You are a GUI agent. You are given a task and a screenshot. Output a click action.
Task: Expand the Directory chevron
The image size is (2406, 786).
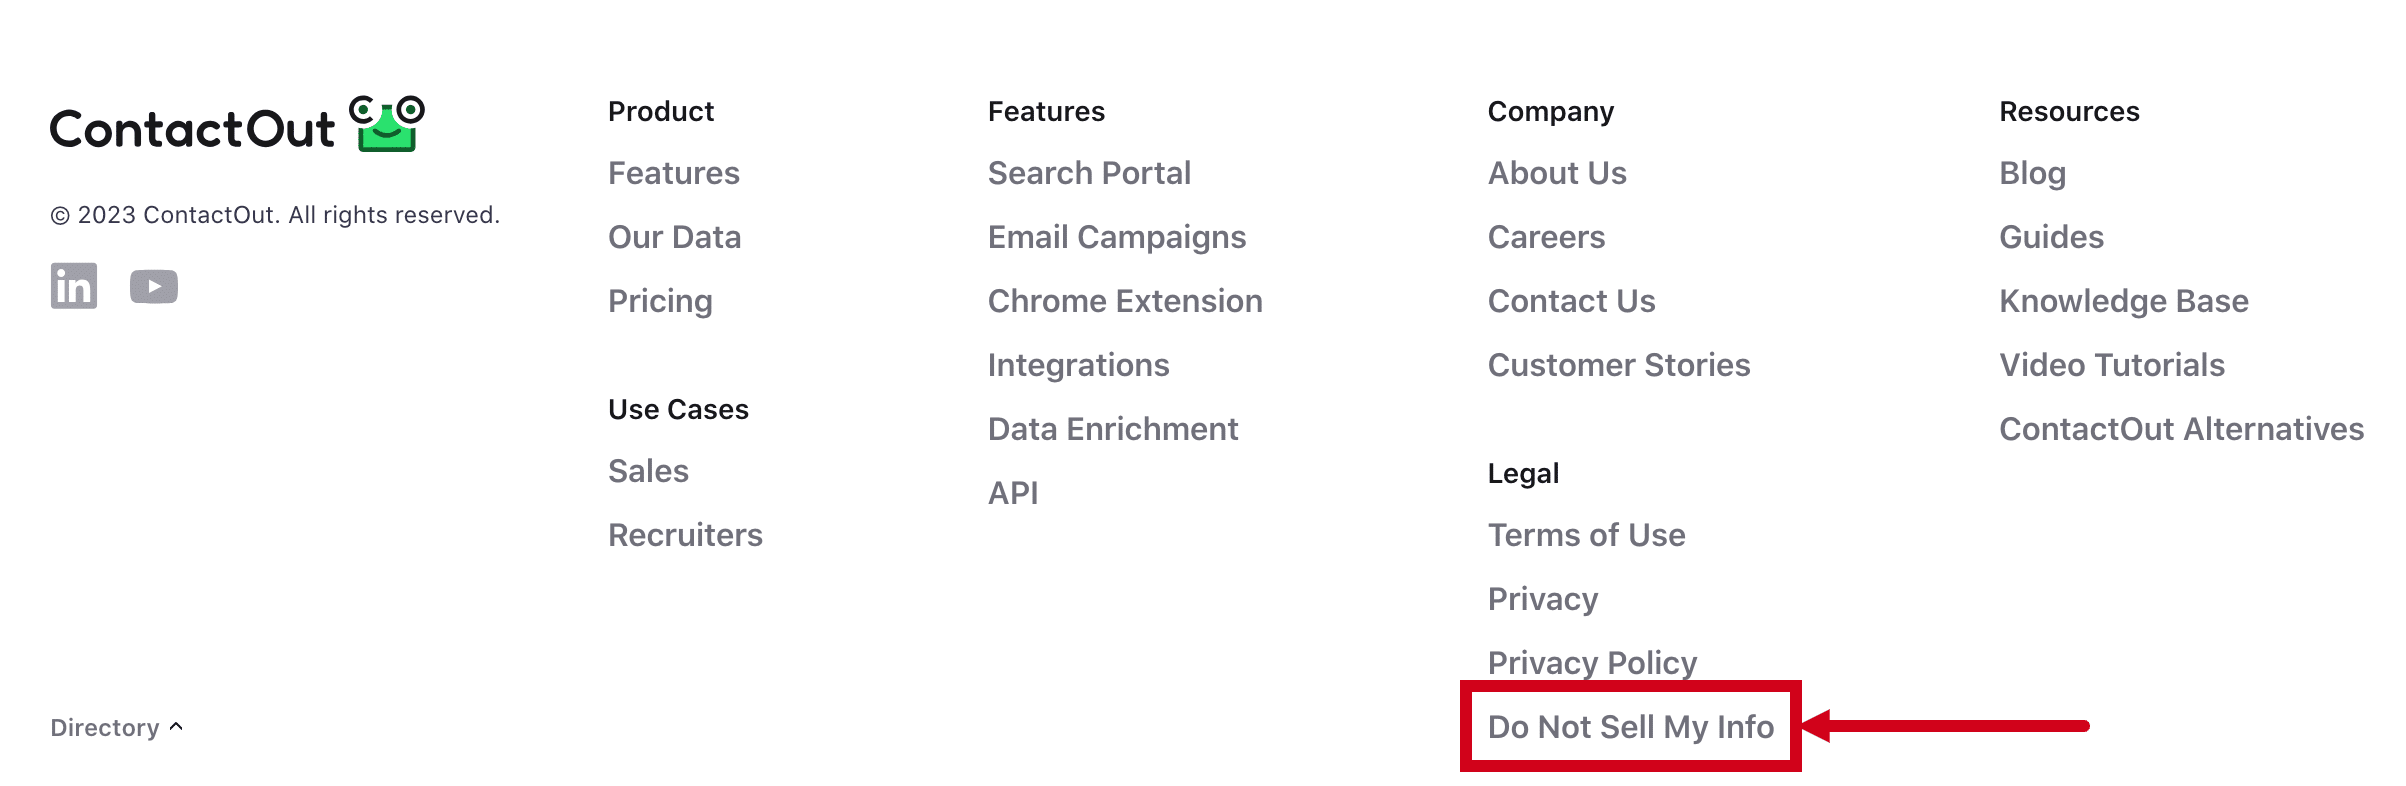click(x=176, y=727)
